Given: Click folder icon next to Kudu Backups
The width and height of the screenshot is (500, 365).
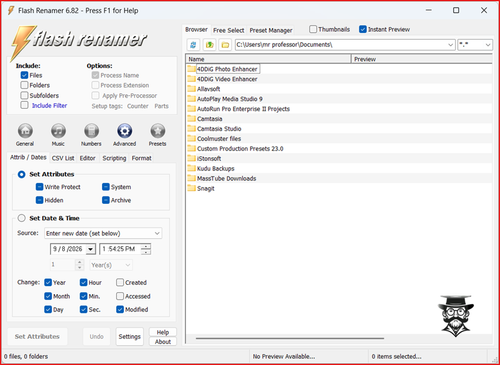Looking at the screenshot, I should [x=191, y=168].
